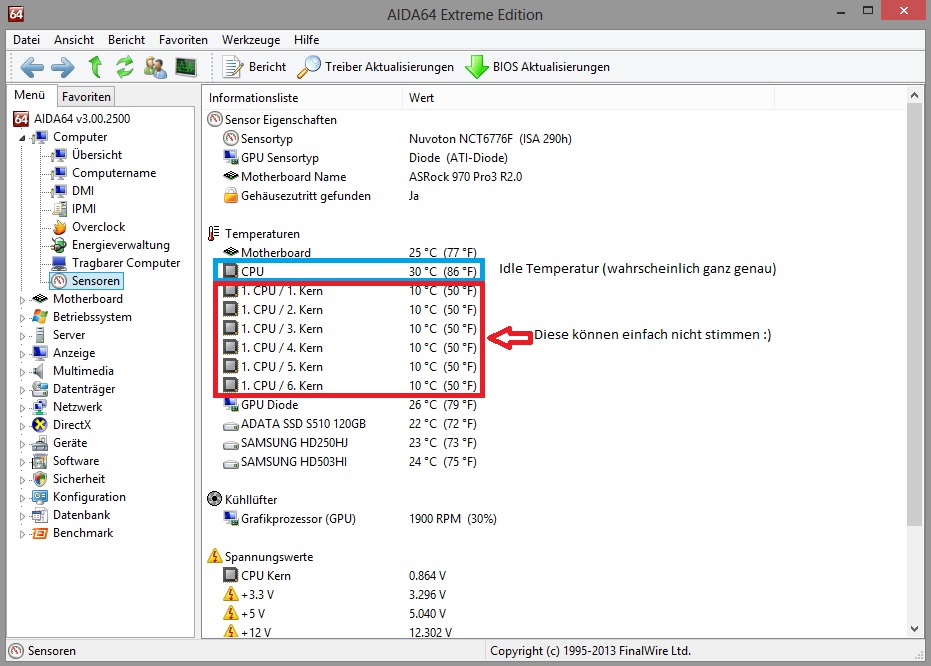The image size is (931, 666).
Task: Select Computername in the tree
Action: pyautogui.click(x=114, y=173)
